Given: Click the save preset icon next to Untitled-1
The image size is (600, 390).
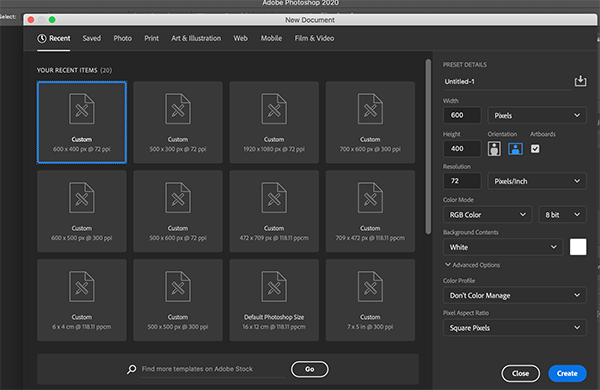Looking at the screenshot, I should [x=580, y=81].
